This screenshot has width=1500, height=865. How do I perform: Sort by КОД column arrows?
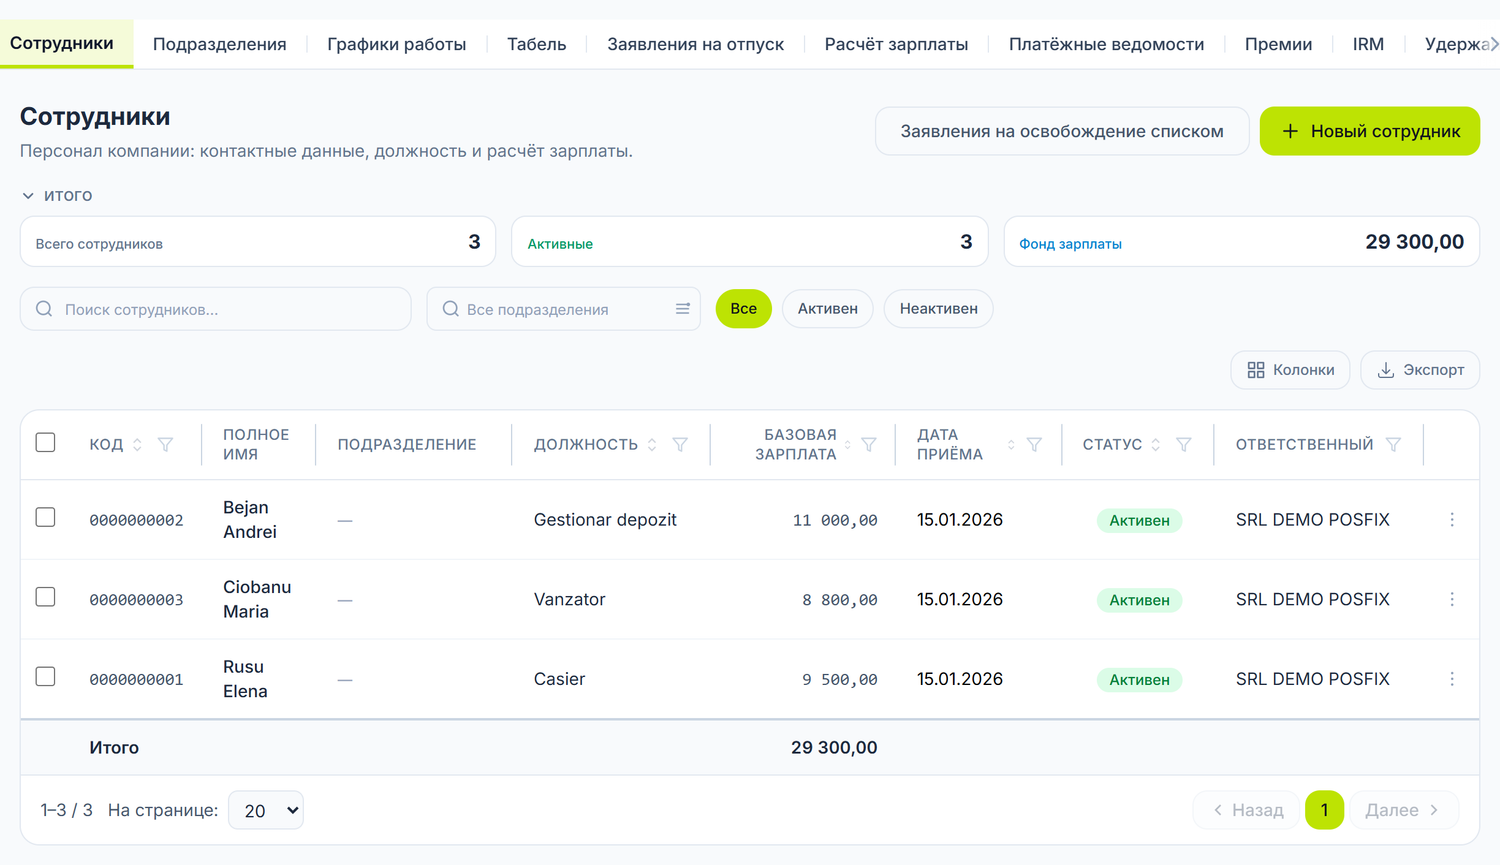tap(137, 444)
